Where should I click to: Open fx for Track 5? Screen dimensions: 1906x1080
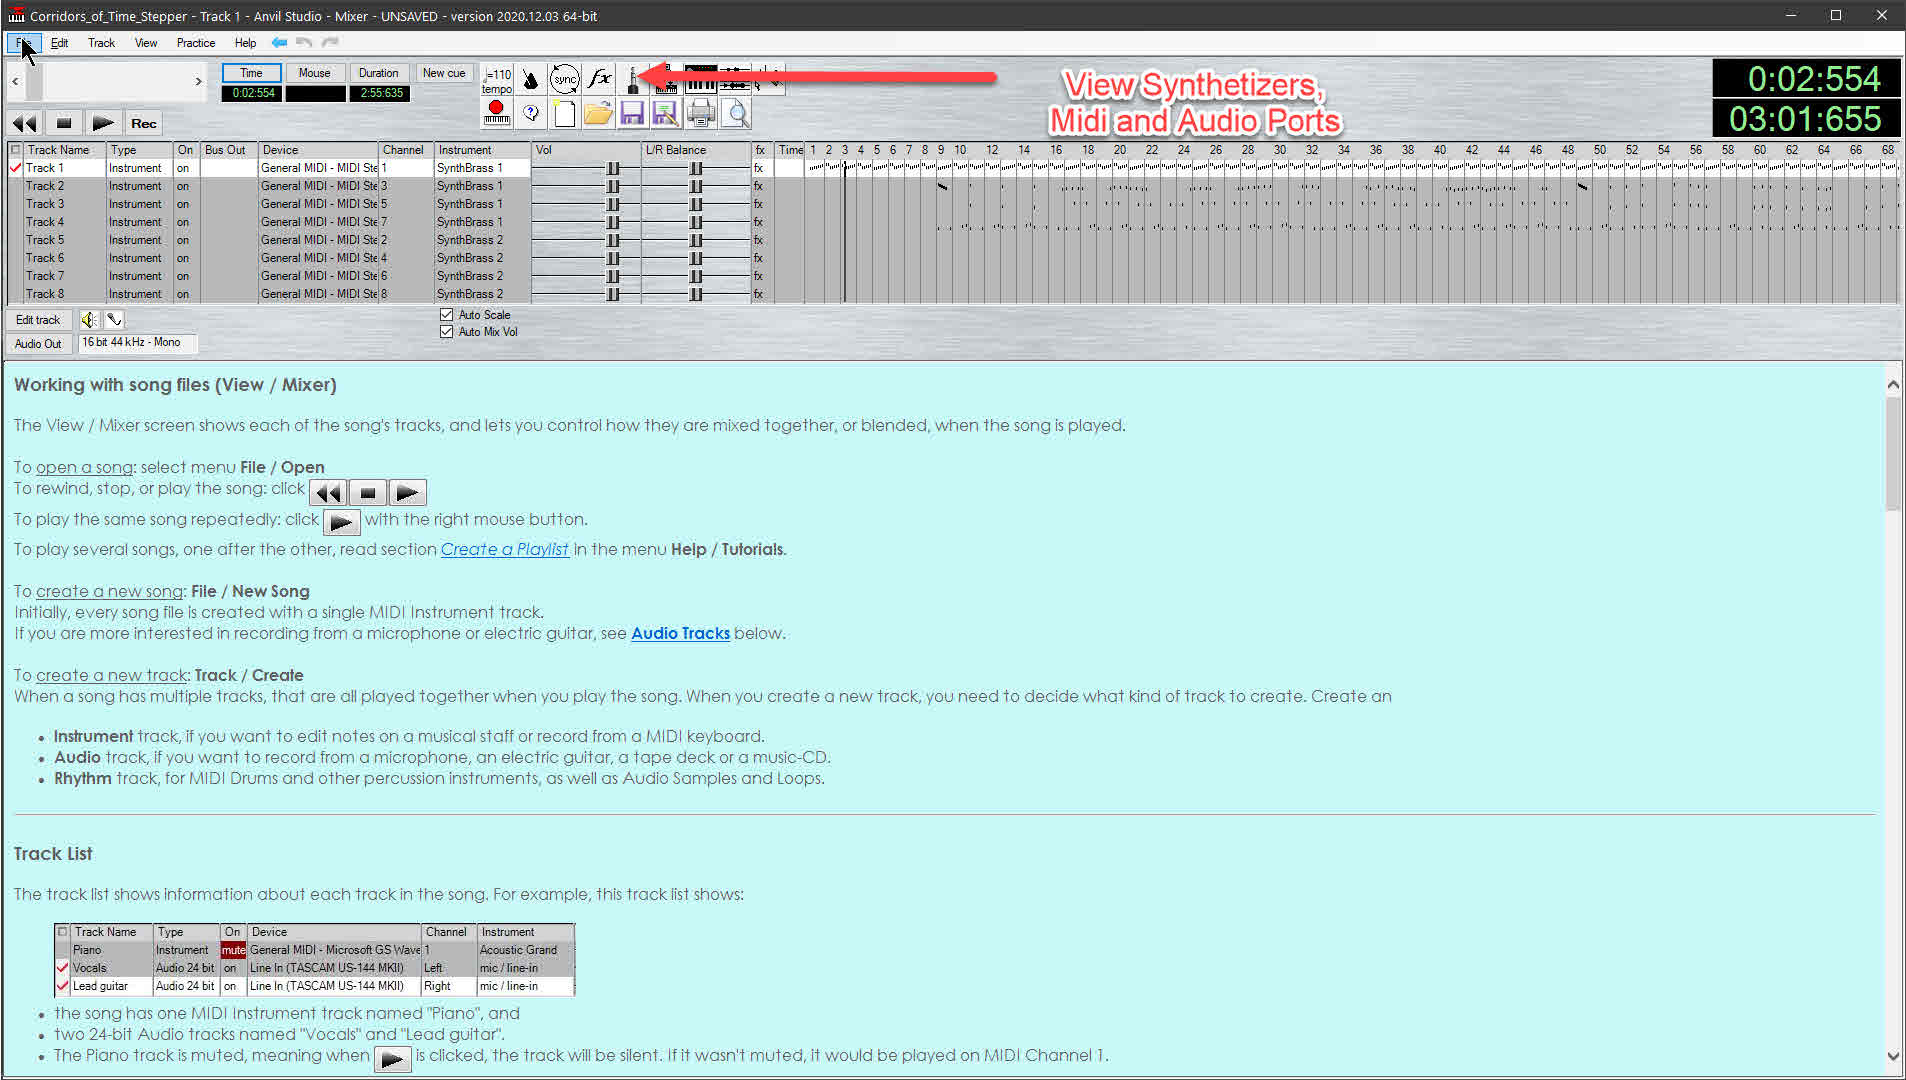pyautogui.click(x=759, y=240)
